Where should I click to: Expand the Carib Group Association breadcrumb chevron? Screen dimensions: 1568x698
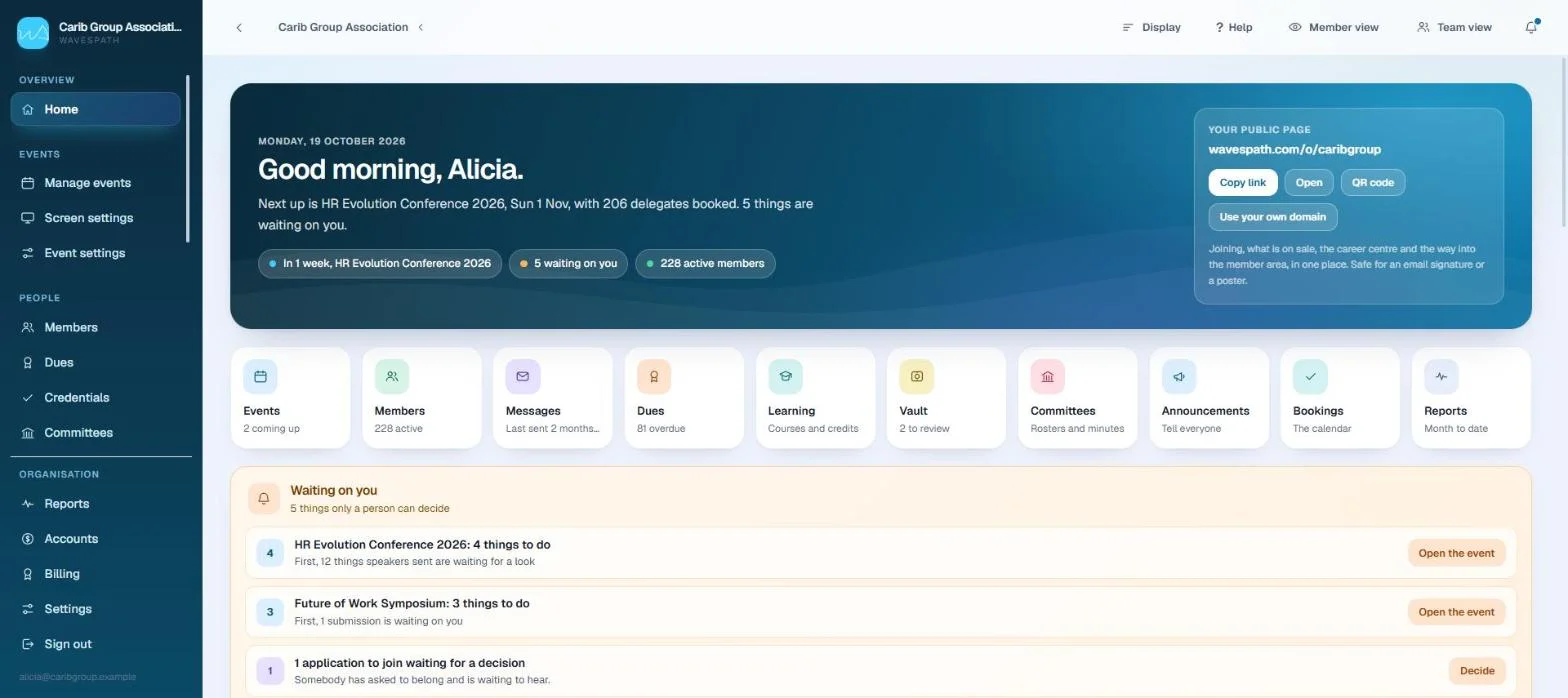(421, 27)
